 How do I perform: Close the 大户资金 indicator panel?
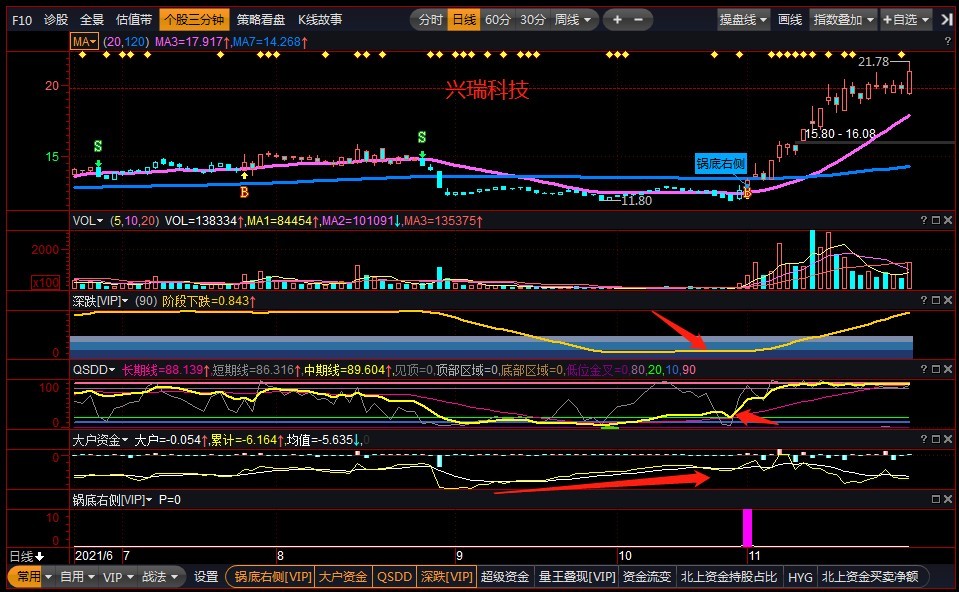(x=949, y=439)
